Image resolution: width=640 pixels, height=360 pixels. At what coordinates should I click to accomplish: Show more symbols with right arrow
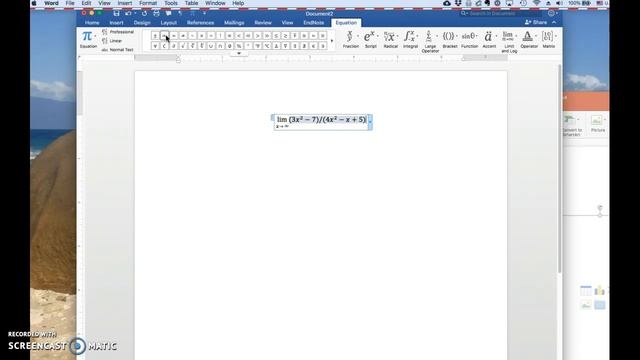tap(332, 41)
